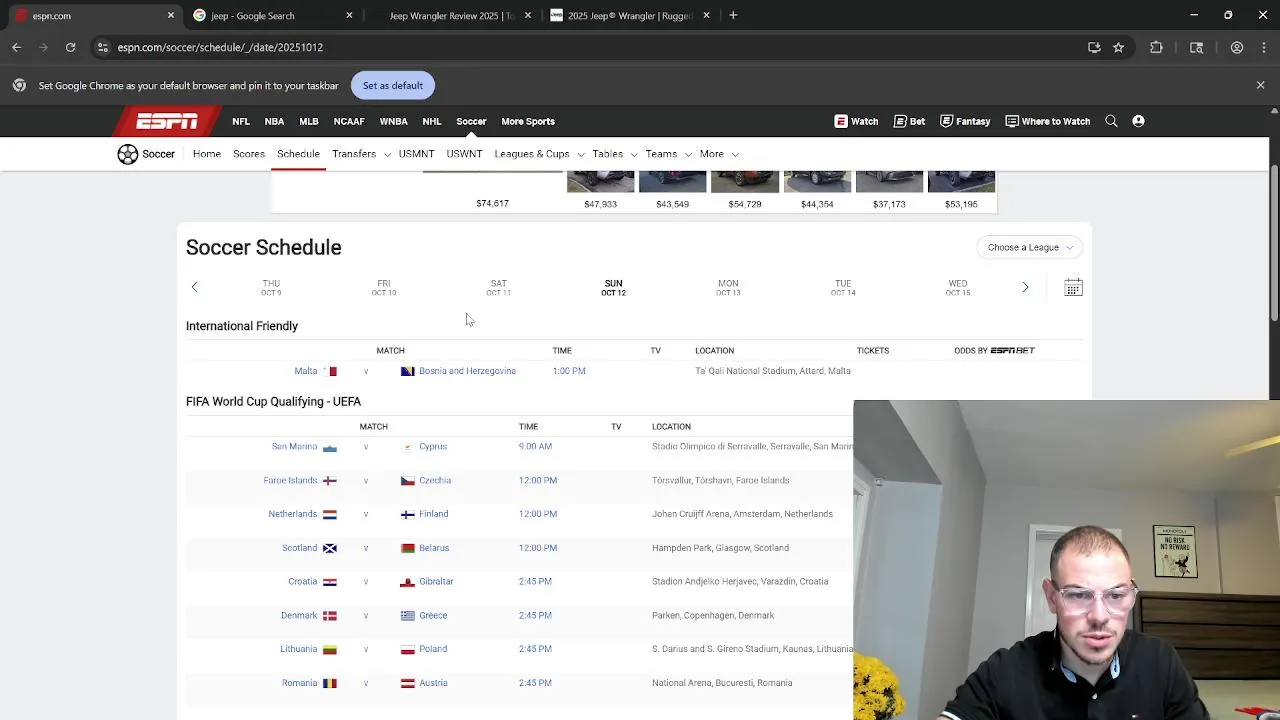This screenshot has width=1280, height=720.
Task: Open Chrome extensions puzzle icon
Action: tap(1156, 47)
